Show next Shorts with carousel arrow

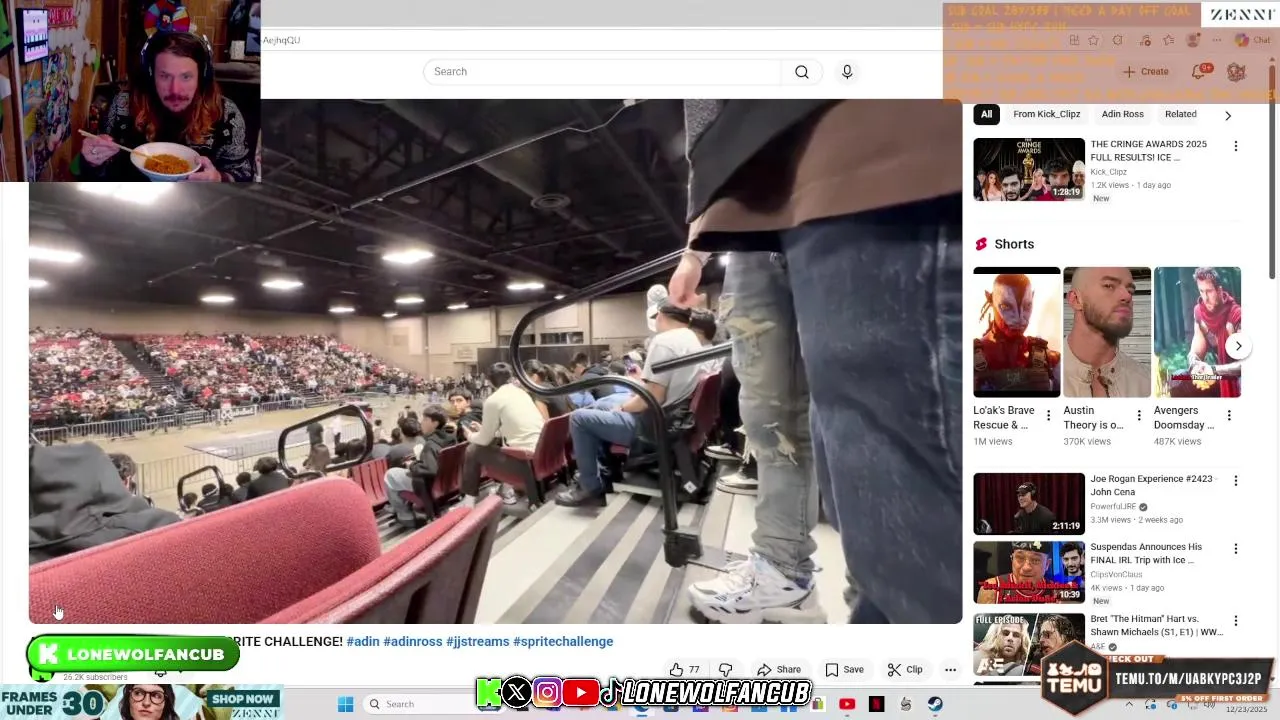[x=1238, y=346]
